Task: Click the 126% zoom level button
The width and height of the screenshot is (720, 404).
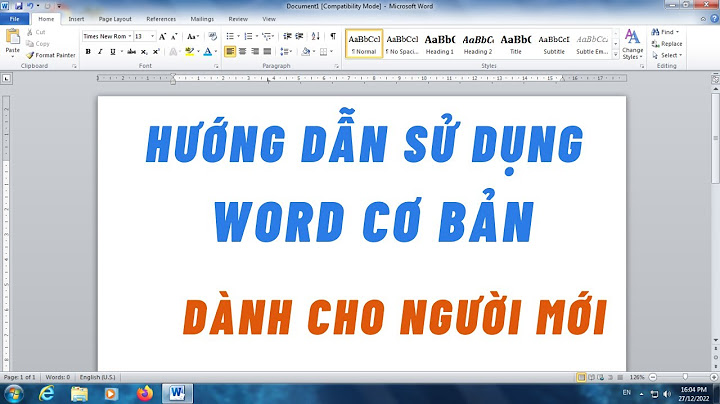Action: point(637,377)
